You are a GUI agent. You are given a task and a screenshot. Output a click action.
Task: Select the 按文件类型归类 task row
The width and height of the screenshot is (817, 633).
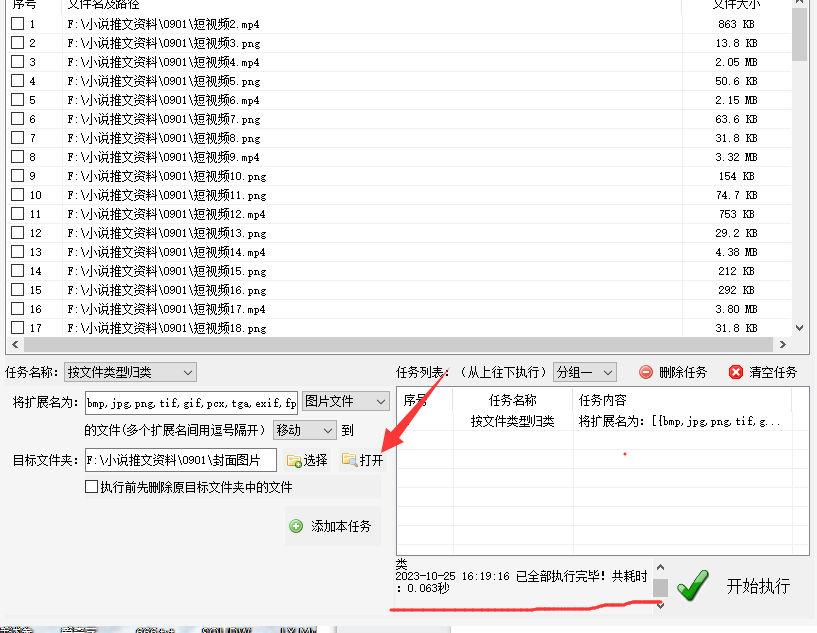[594, 421]
